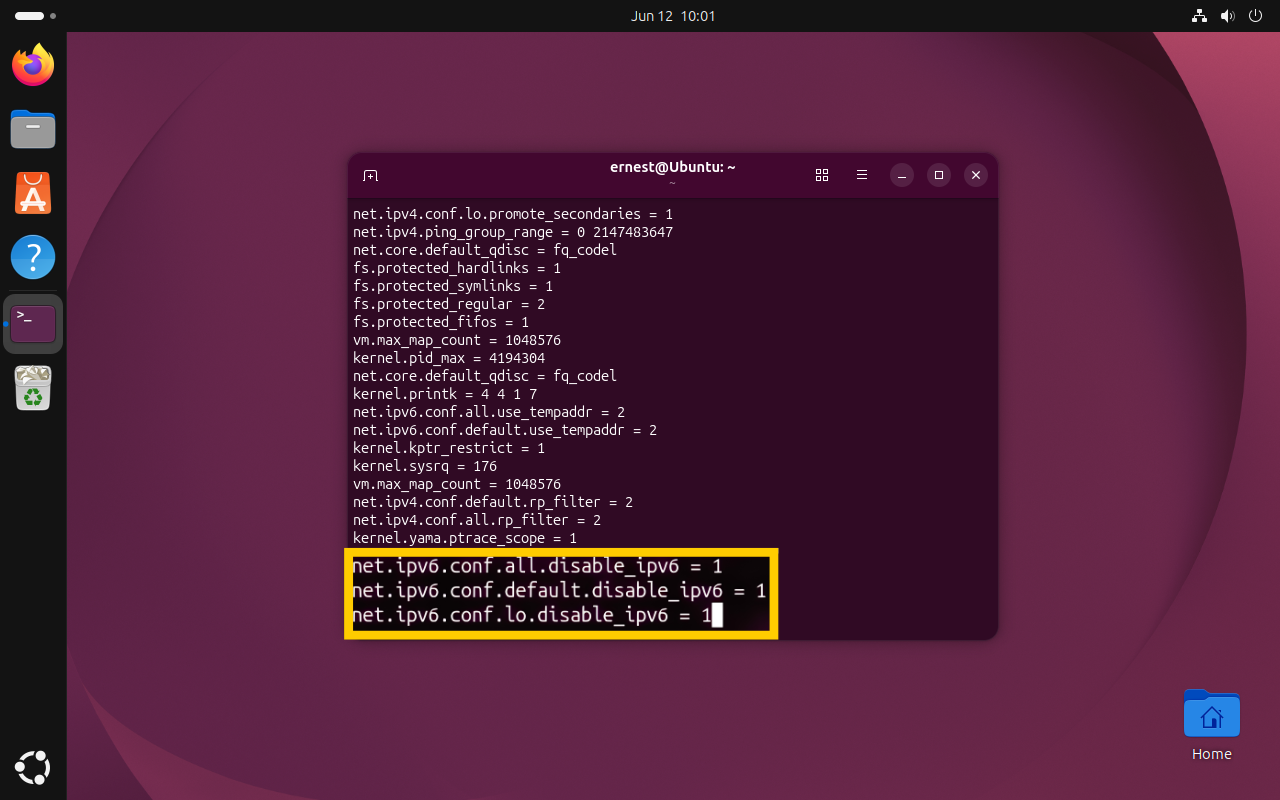Click the fs.protected_regular = 2 line

point(449,304)
